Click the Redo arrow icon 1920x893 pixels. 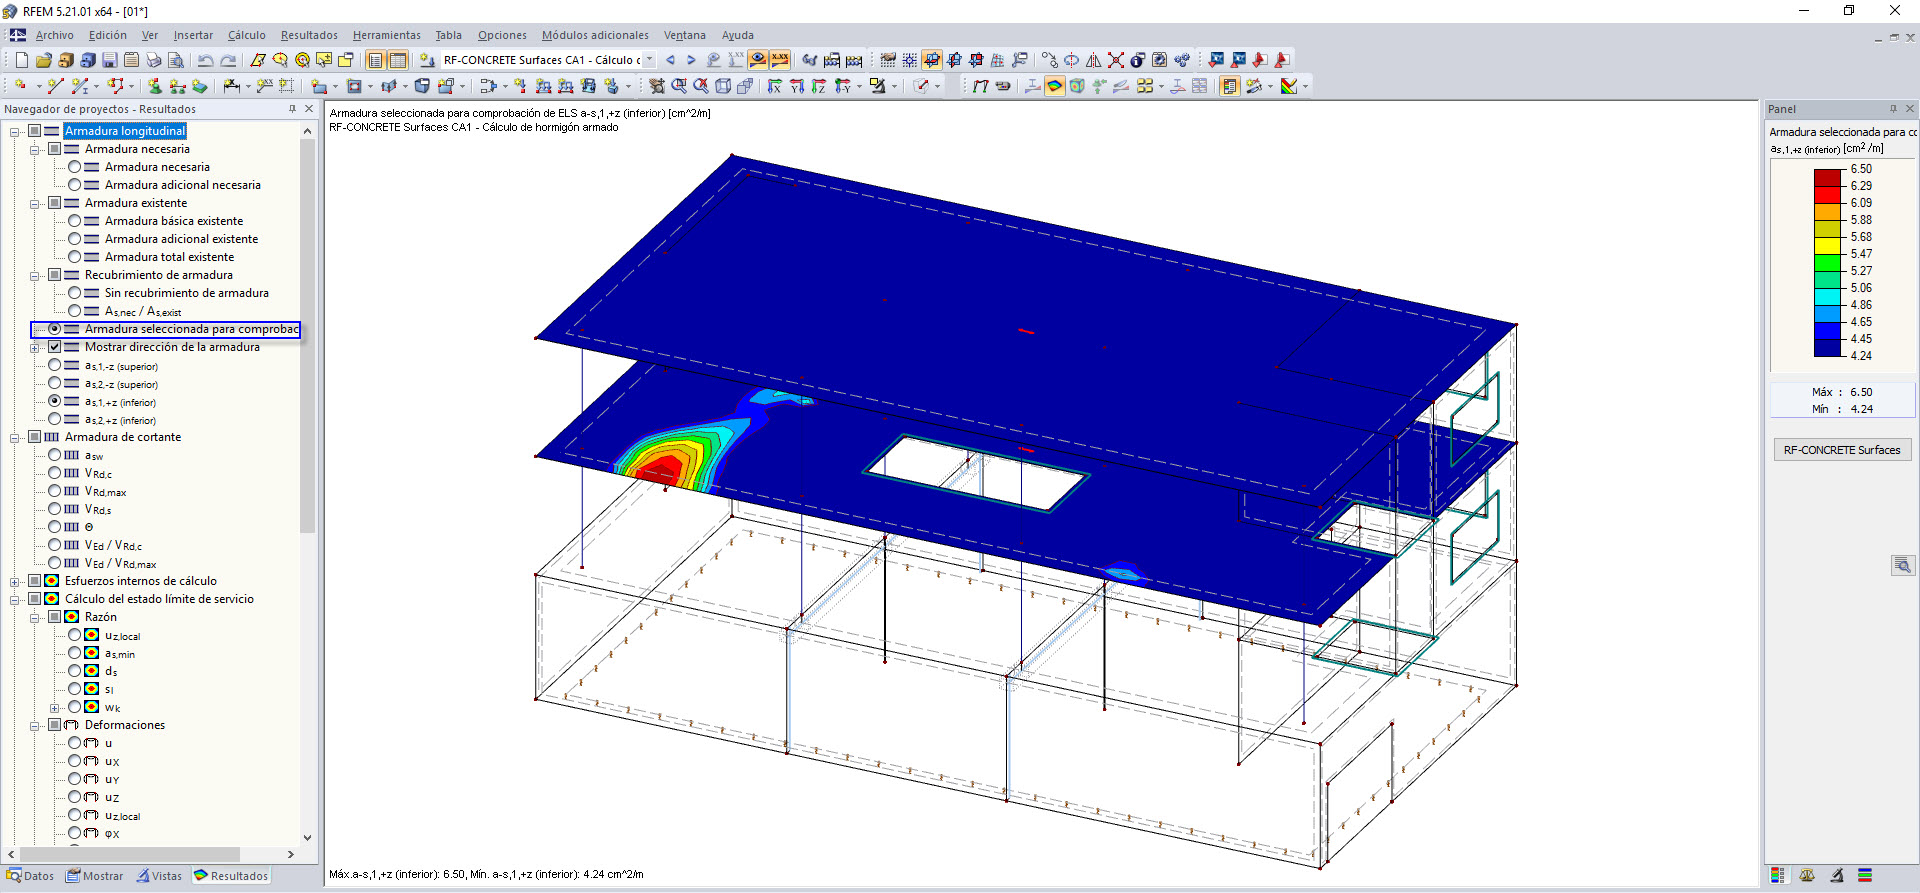228,60
